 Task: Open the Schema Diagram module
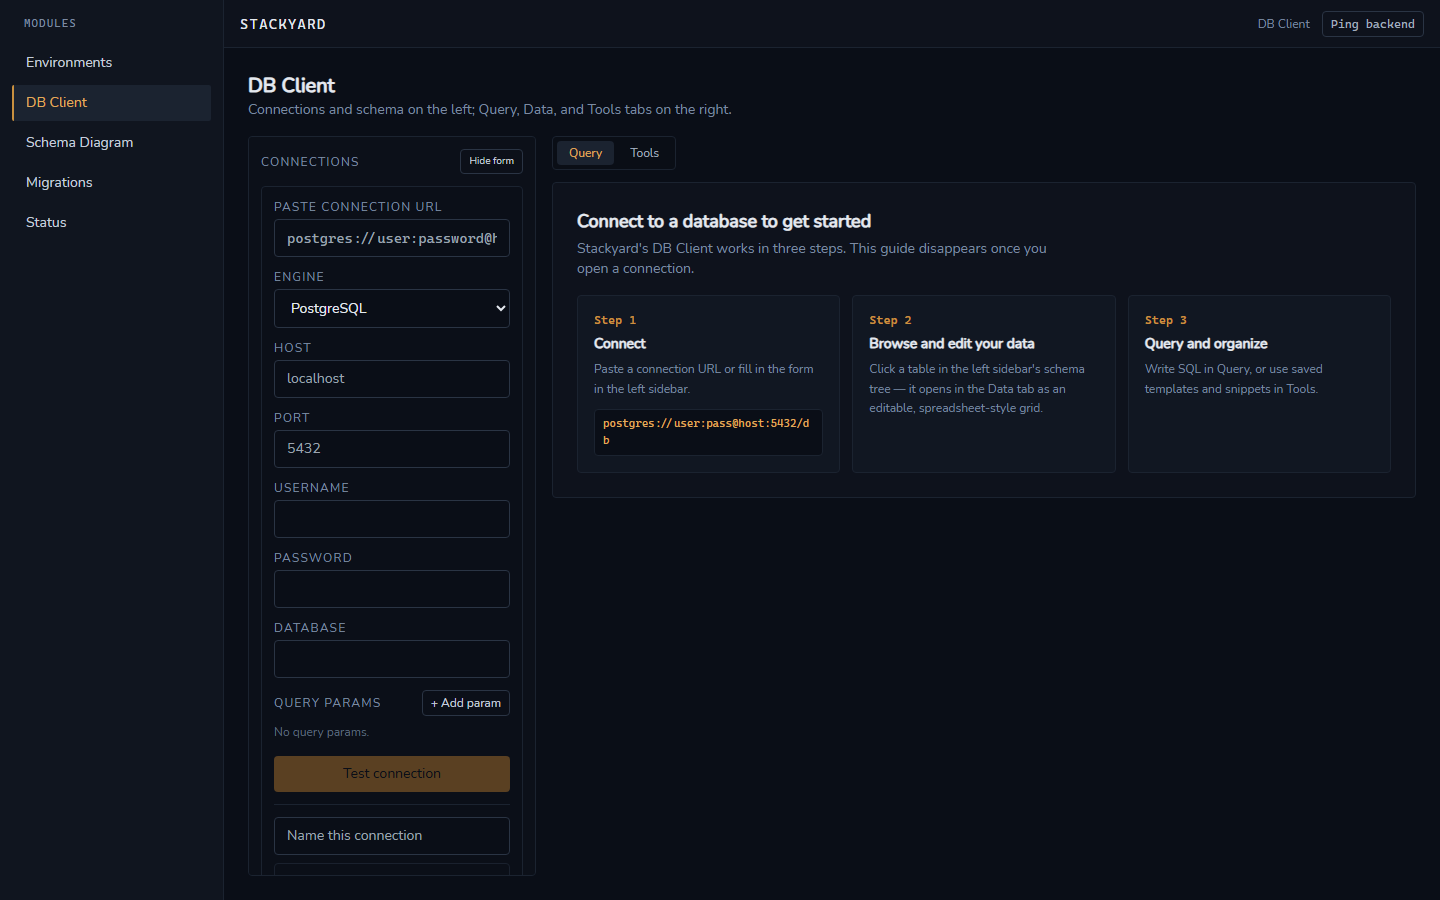pos(111,142)
